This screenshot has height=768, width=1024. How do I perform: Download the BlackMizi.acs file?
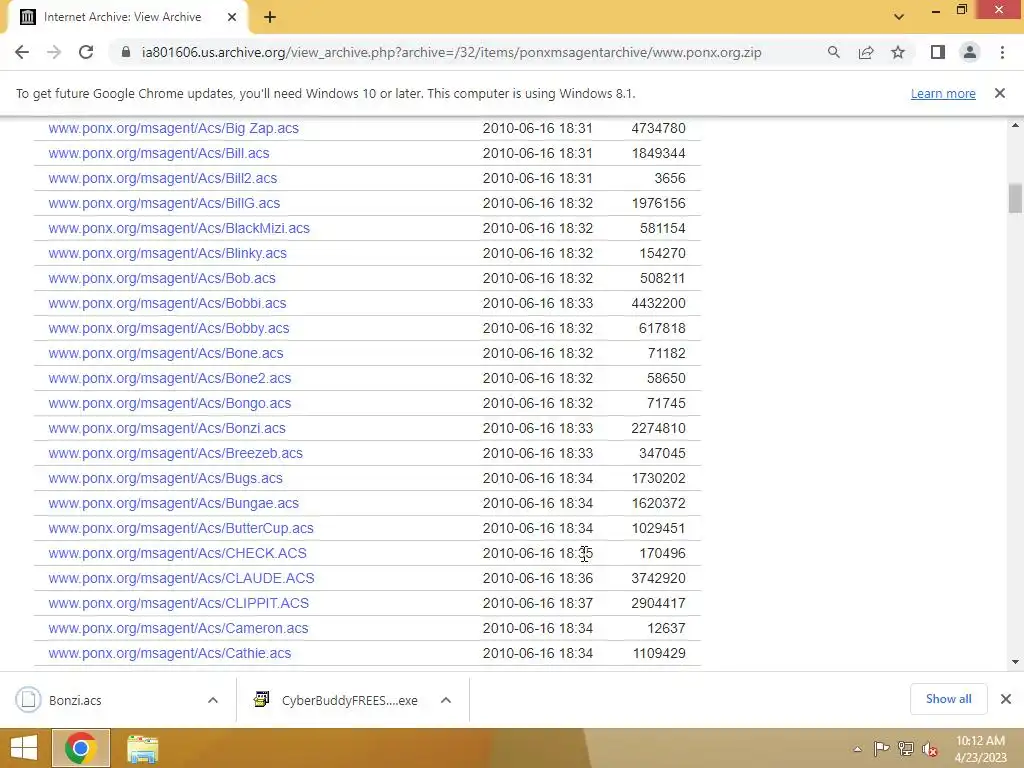point(179,228)
